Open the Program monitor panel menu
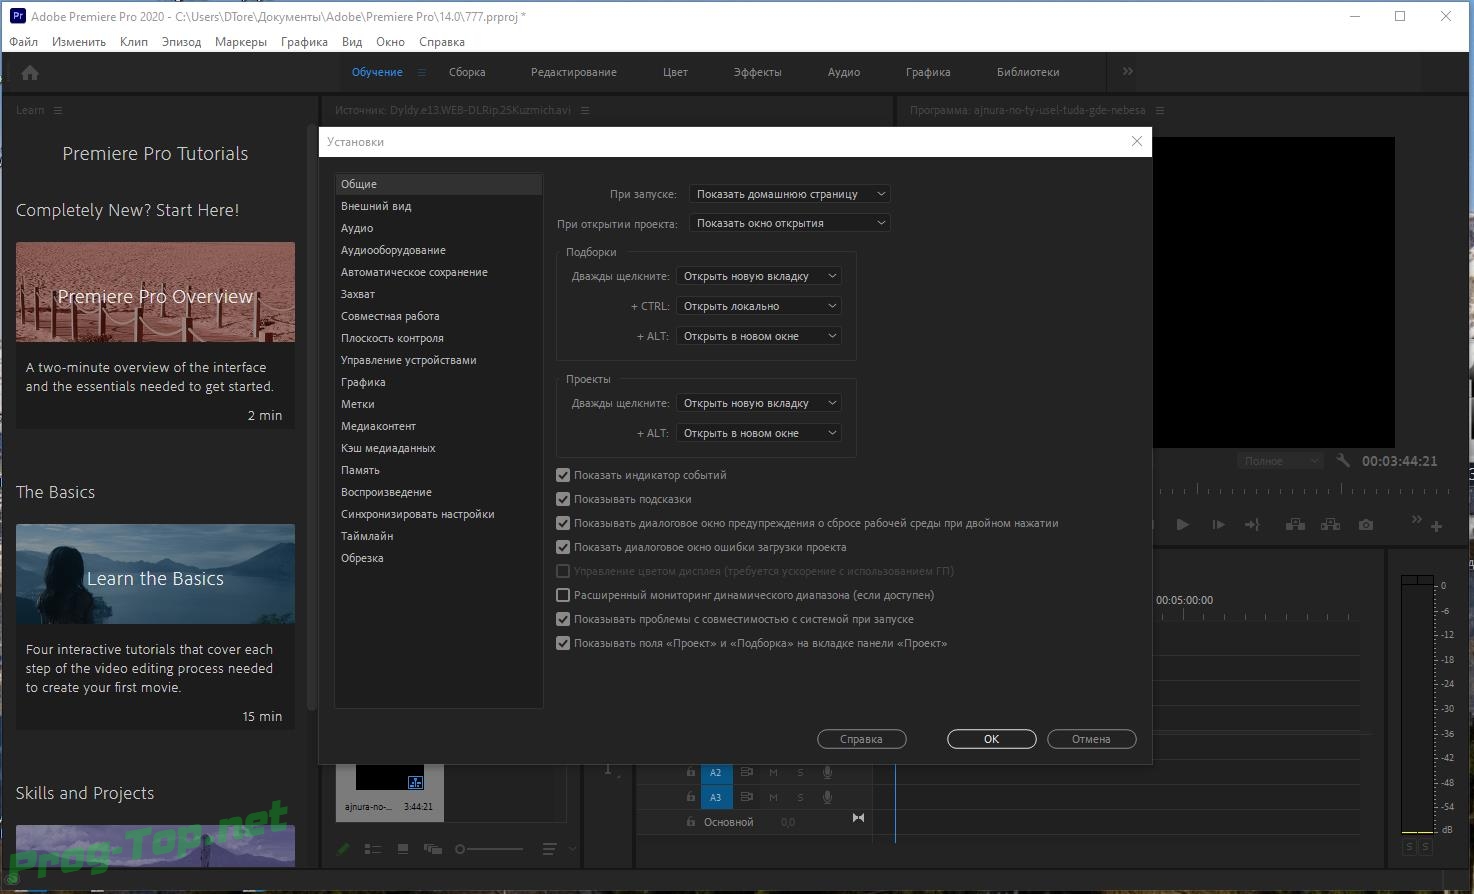Viewport: 1474px width, 894px height. click(x=1160, y=110)
